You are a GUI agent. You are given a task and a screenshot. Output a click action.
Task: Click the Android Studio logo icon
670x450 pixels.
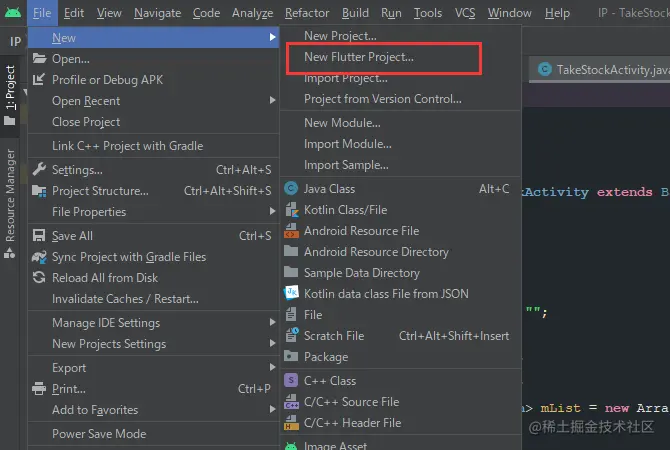click(13, 13)
